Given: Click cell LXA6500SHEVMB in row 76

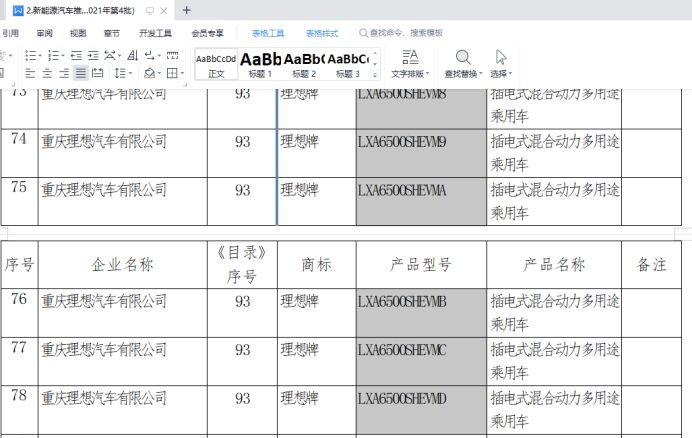Looking at the screenshot, I should (x=421, y=313).
